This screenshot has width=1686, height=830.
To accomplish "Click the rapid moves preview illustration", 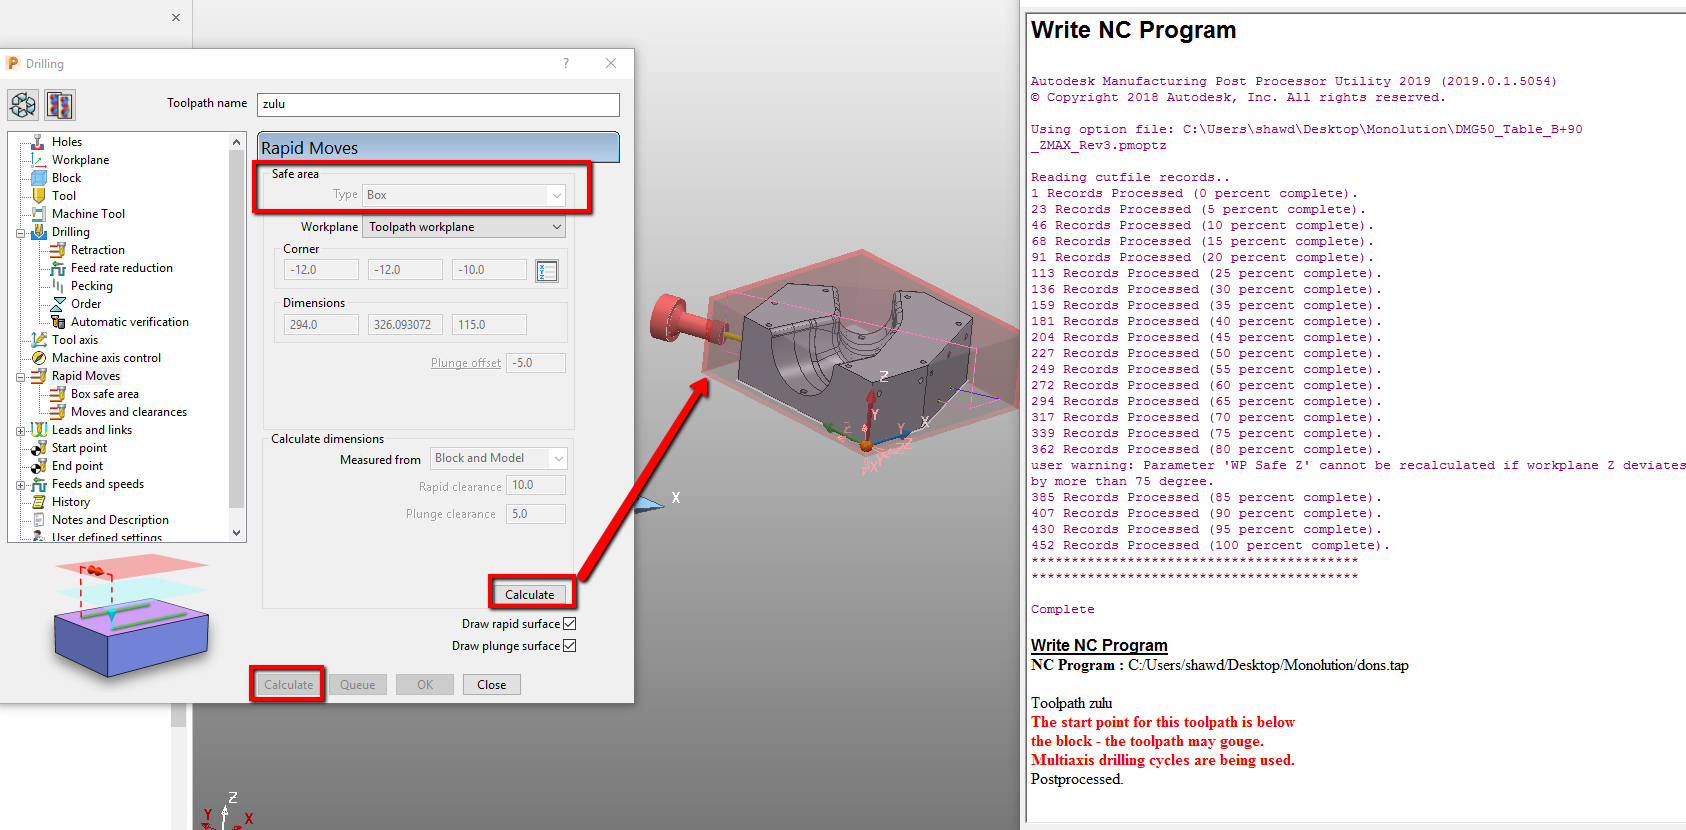I will tap(130, 615).
